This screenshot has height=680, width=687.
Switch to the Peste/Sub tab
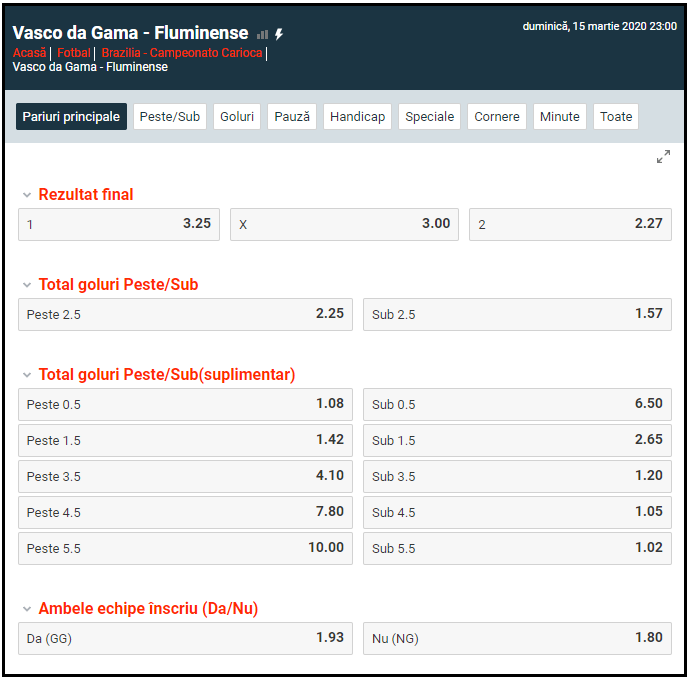point(170,117)
